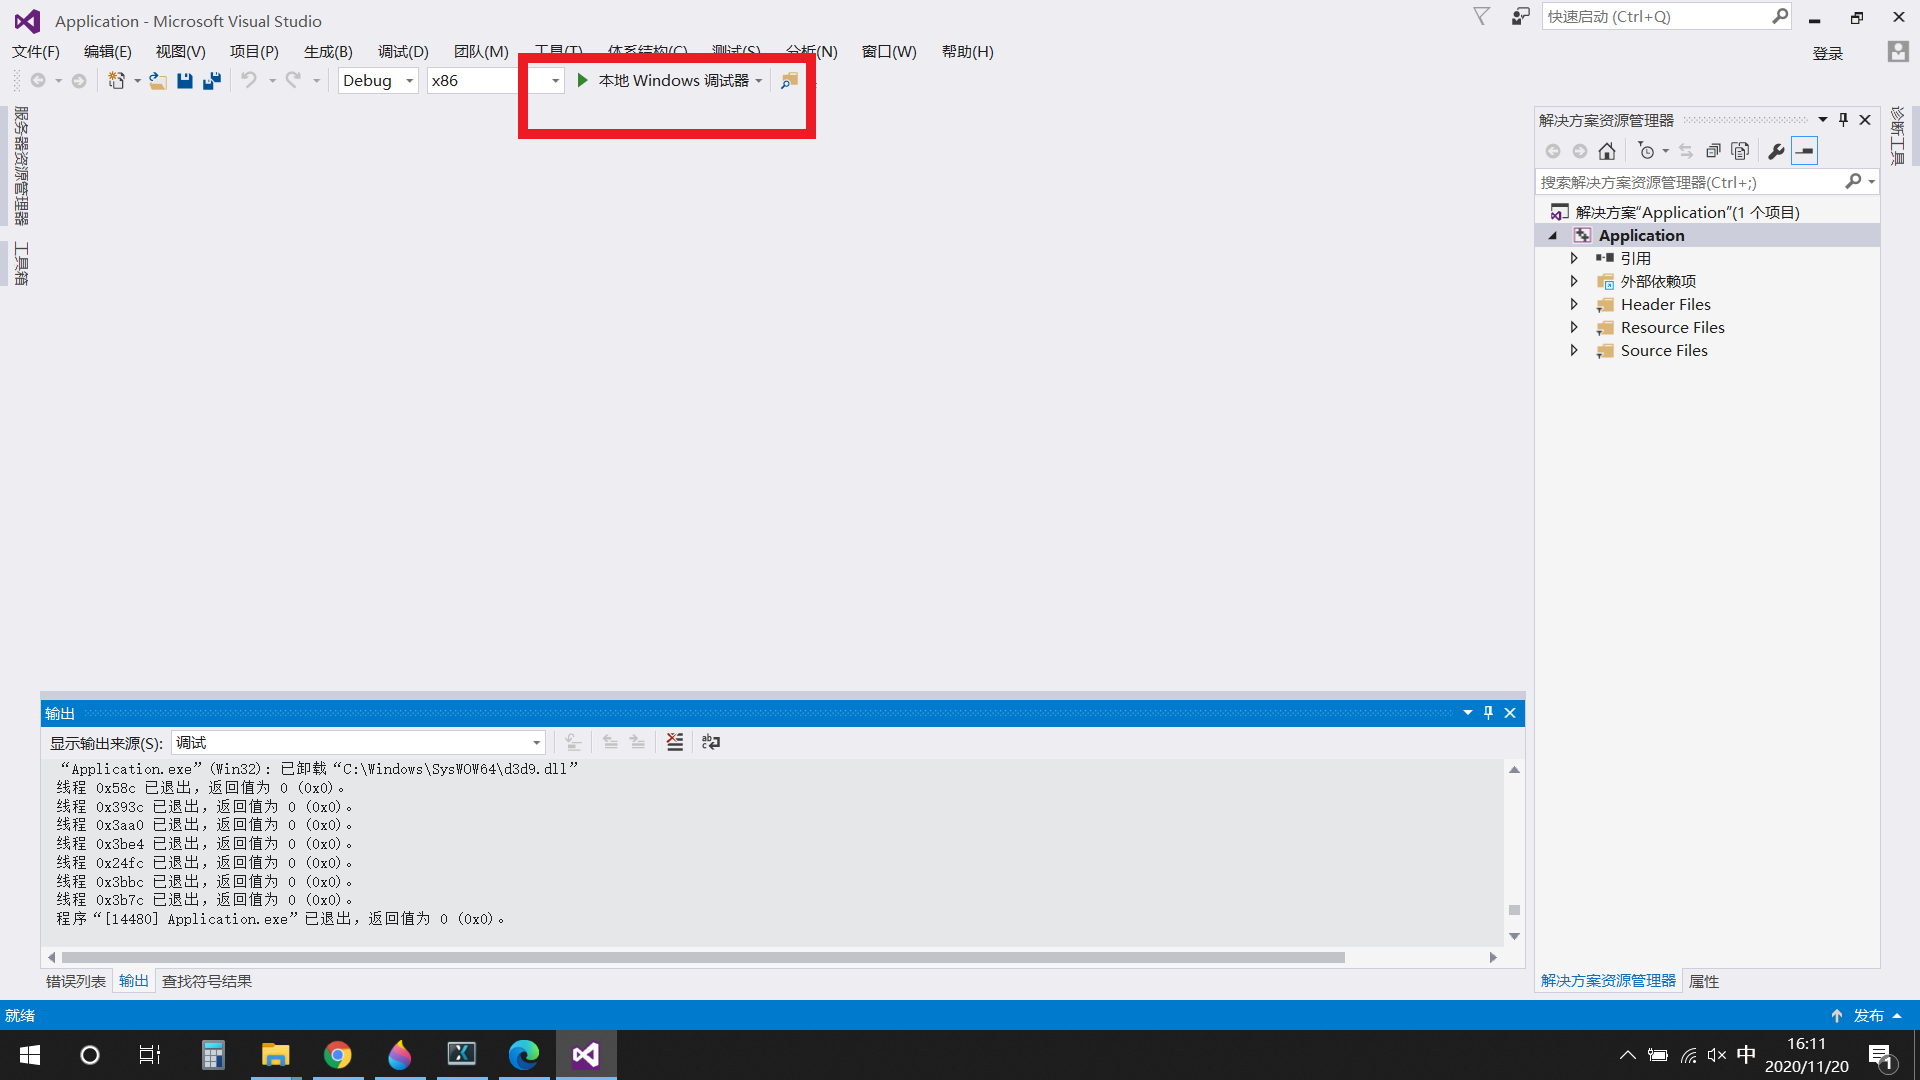Click 发布 in the status bar
The width and height of the screenshot is (1920, 1080).
[1867, 1015]
